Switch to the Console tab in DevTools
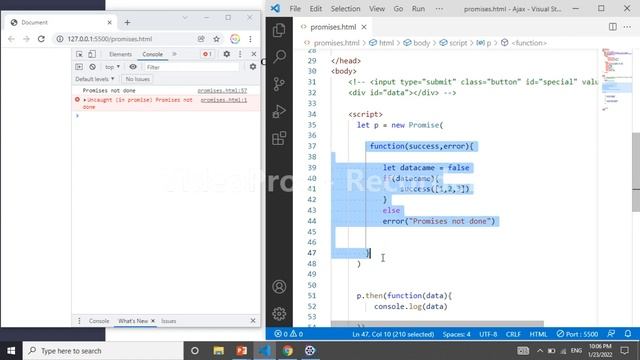Image resolution: width=640 pixels, height=360 pixels. click(x=152, y=54)
